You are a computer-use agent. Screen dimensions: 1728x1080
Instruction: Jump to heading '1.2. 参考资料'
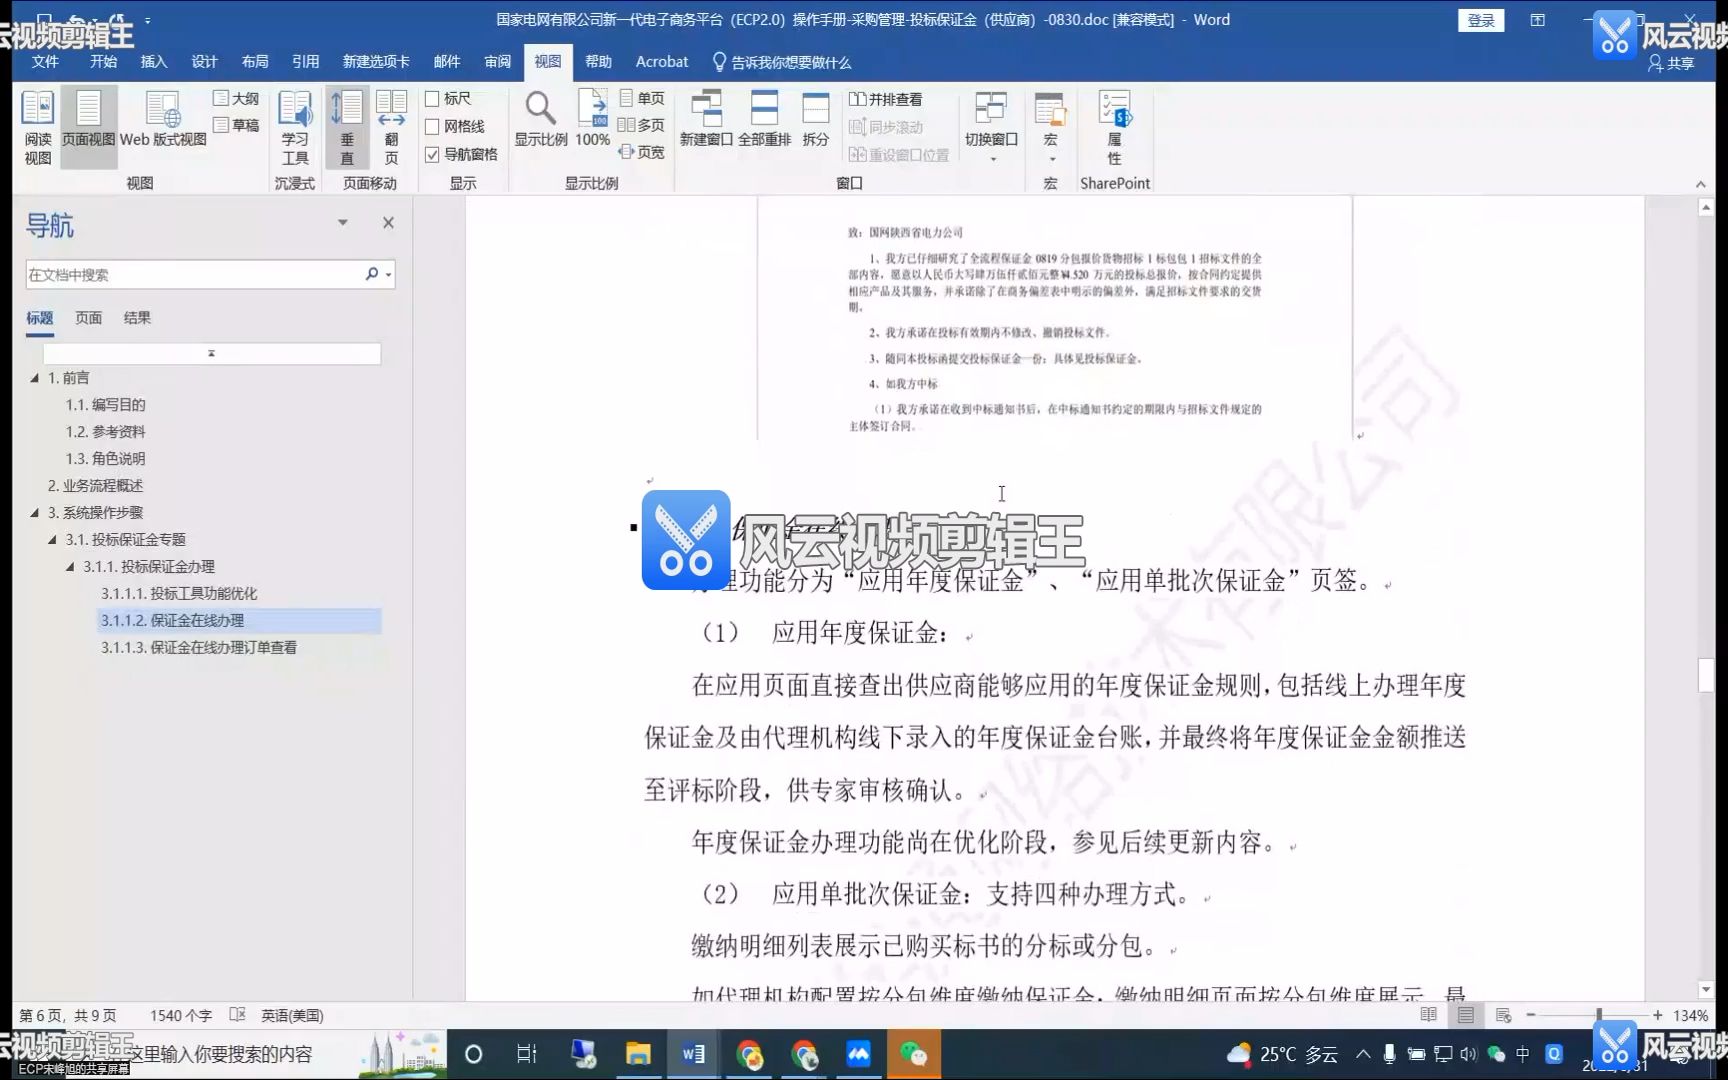[105, 432]
